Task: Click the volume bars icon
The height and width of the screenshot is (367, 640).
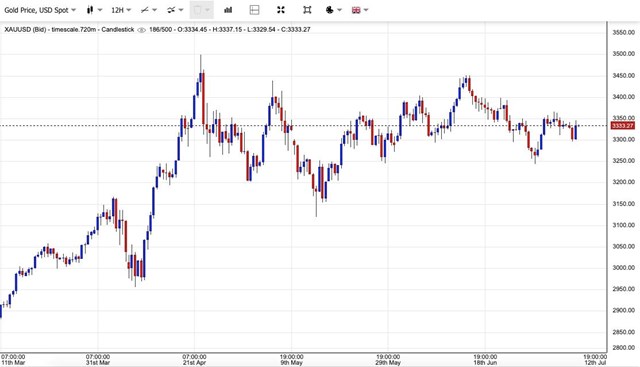Action: click(x=228, y=10)
